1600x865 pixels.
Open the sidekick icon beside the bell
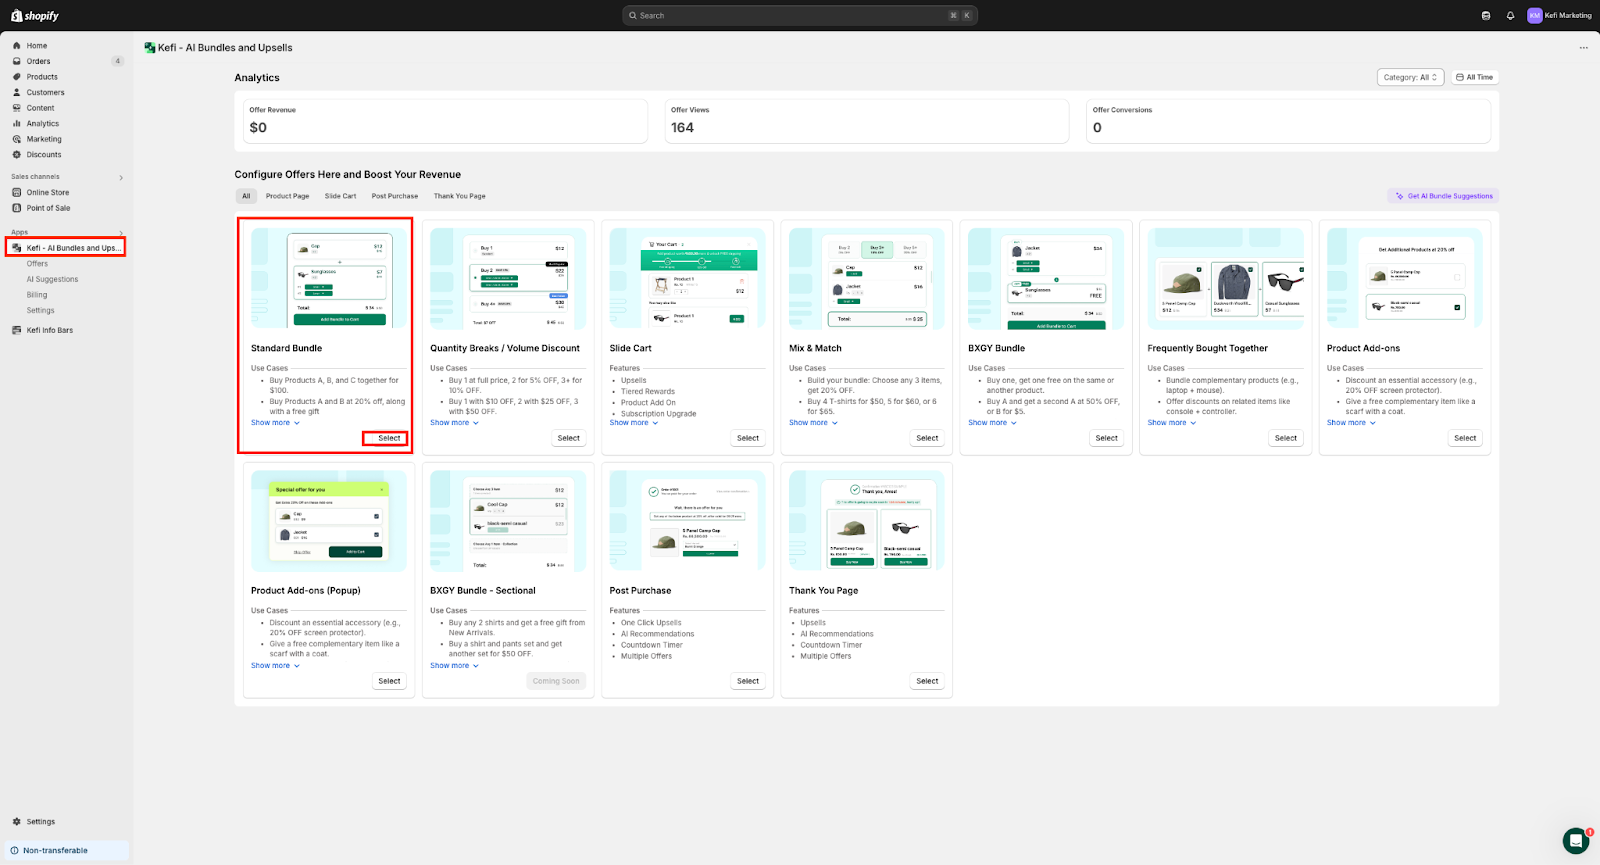1486,16
